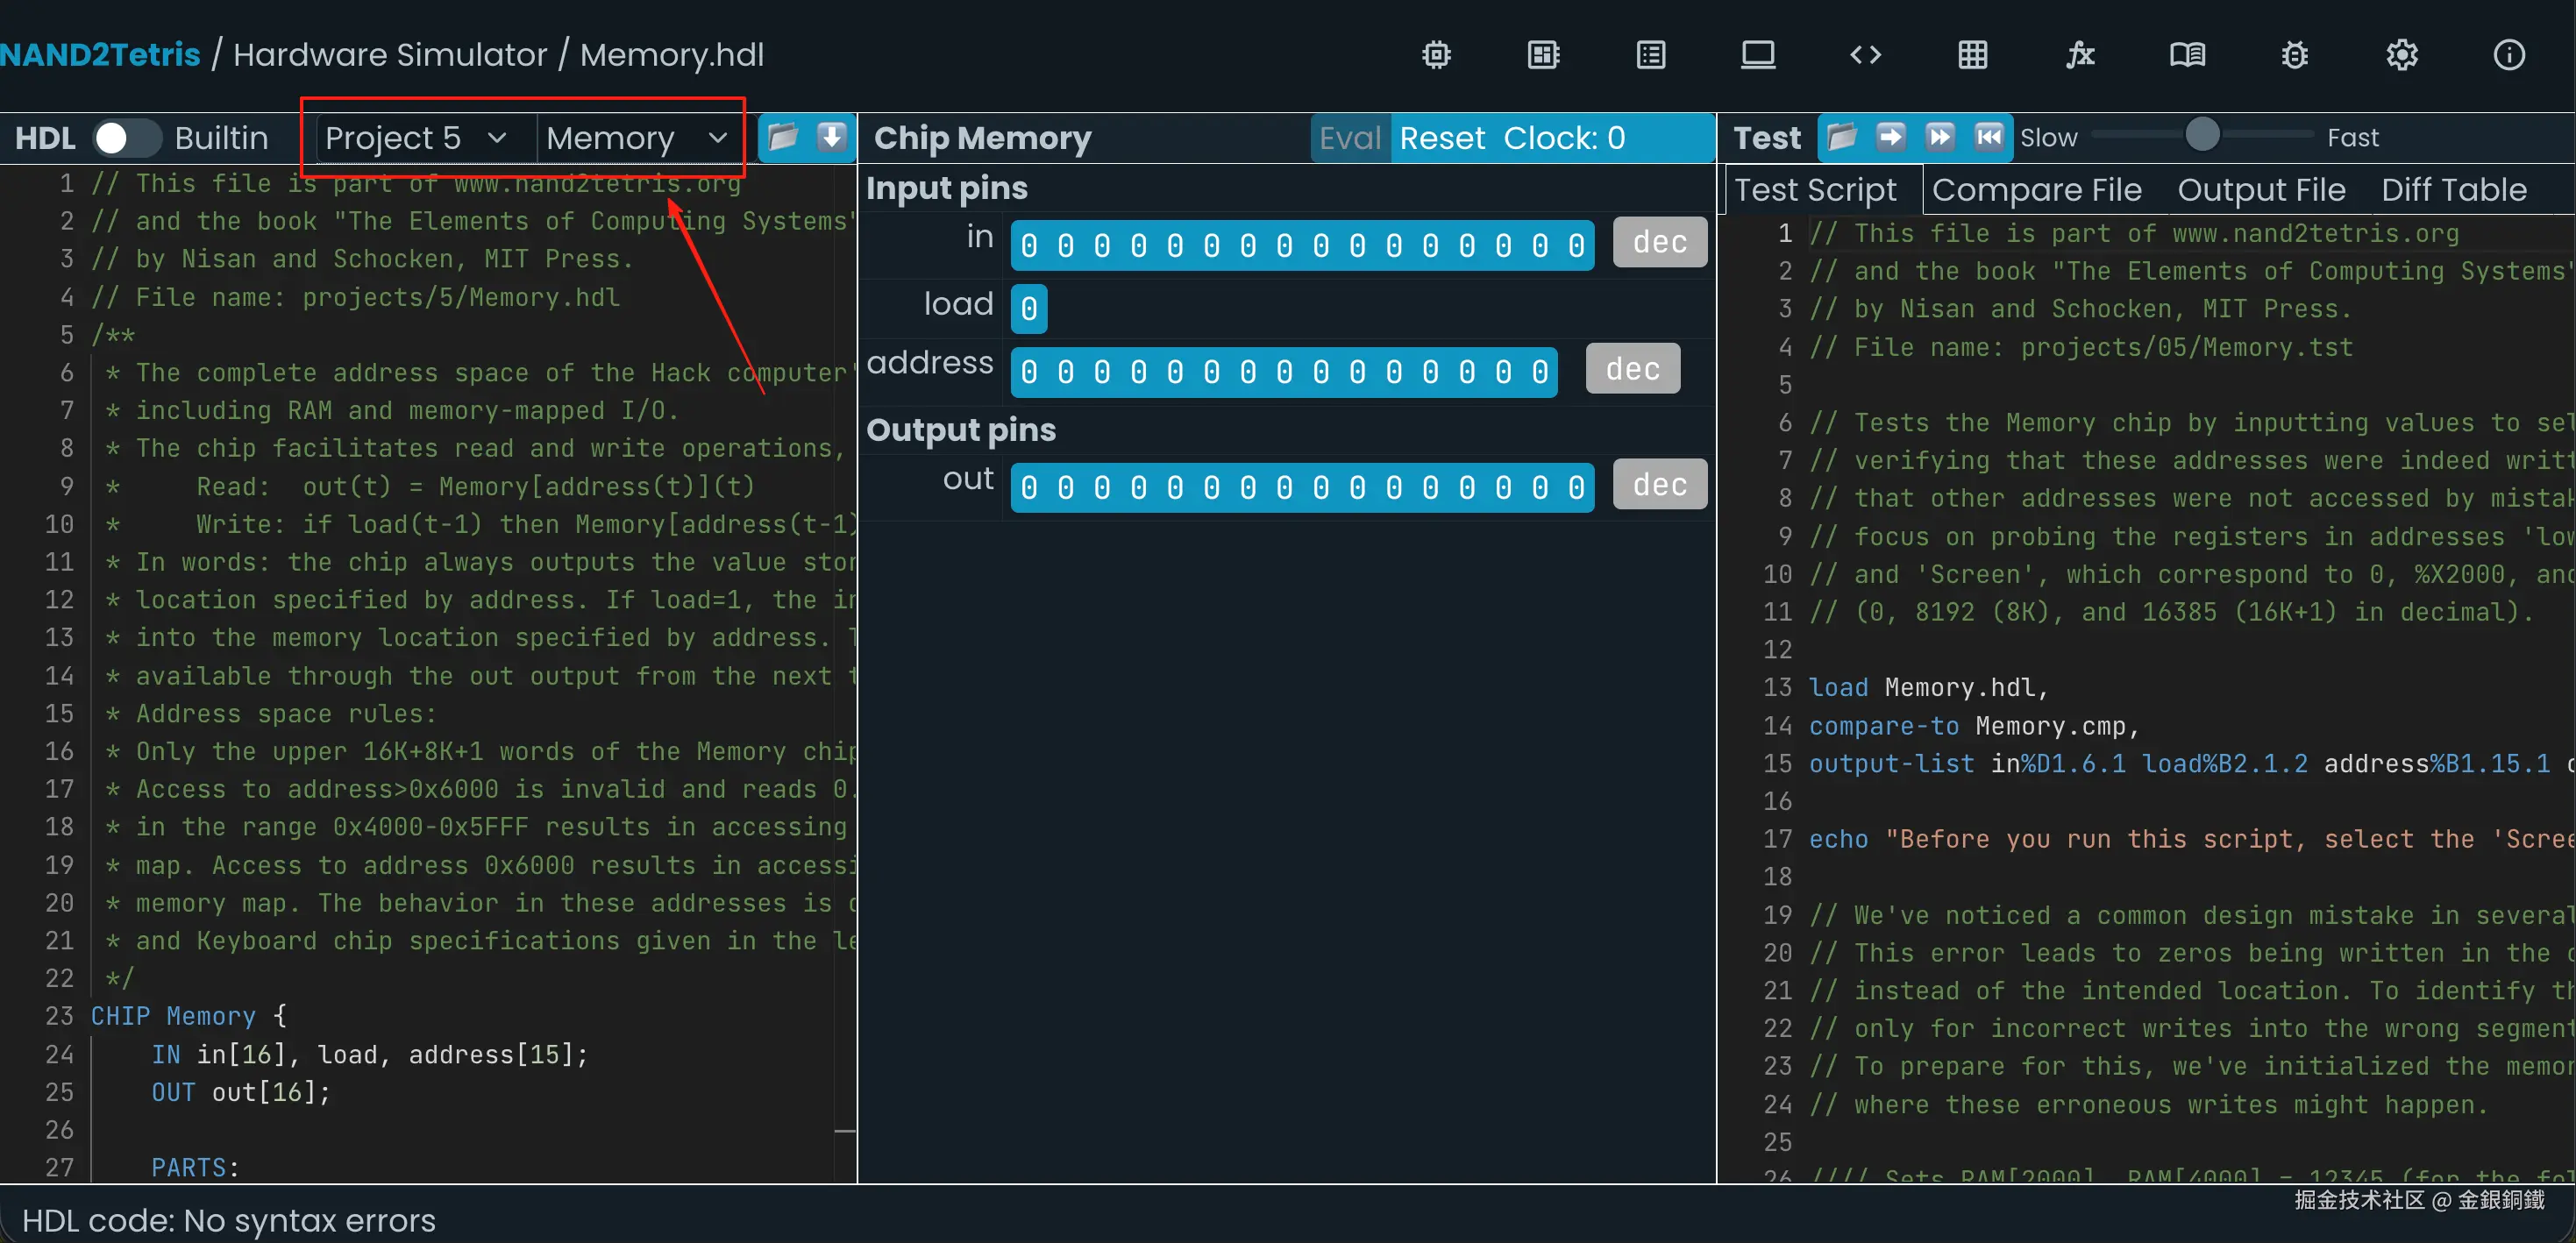Image resolution: width=2576 pixels, height=1243 pixels.
Task: Open the Memory chip dropdown
Action: point(636,138)
